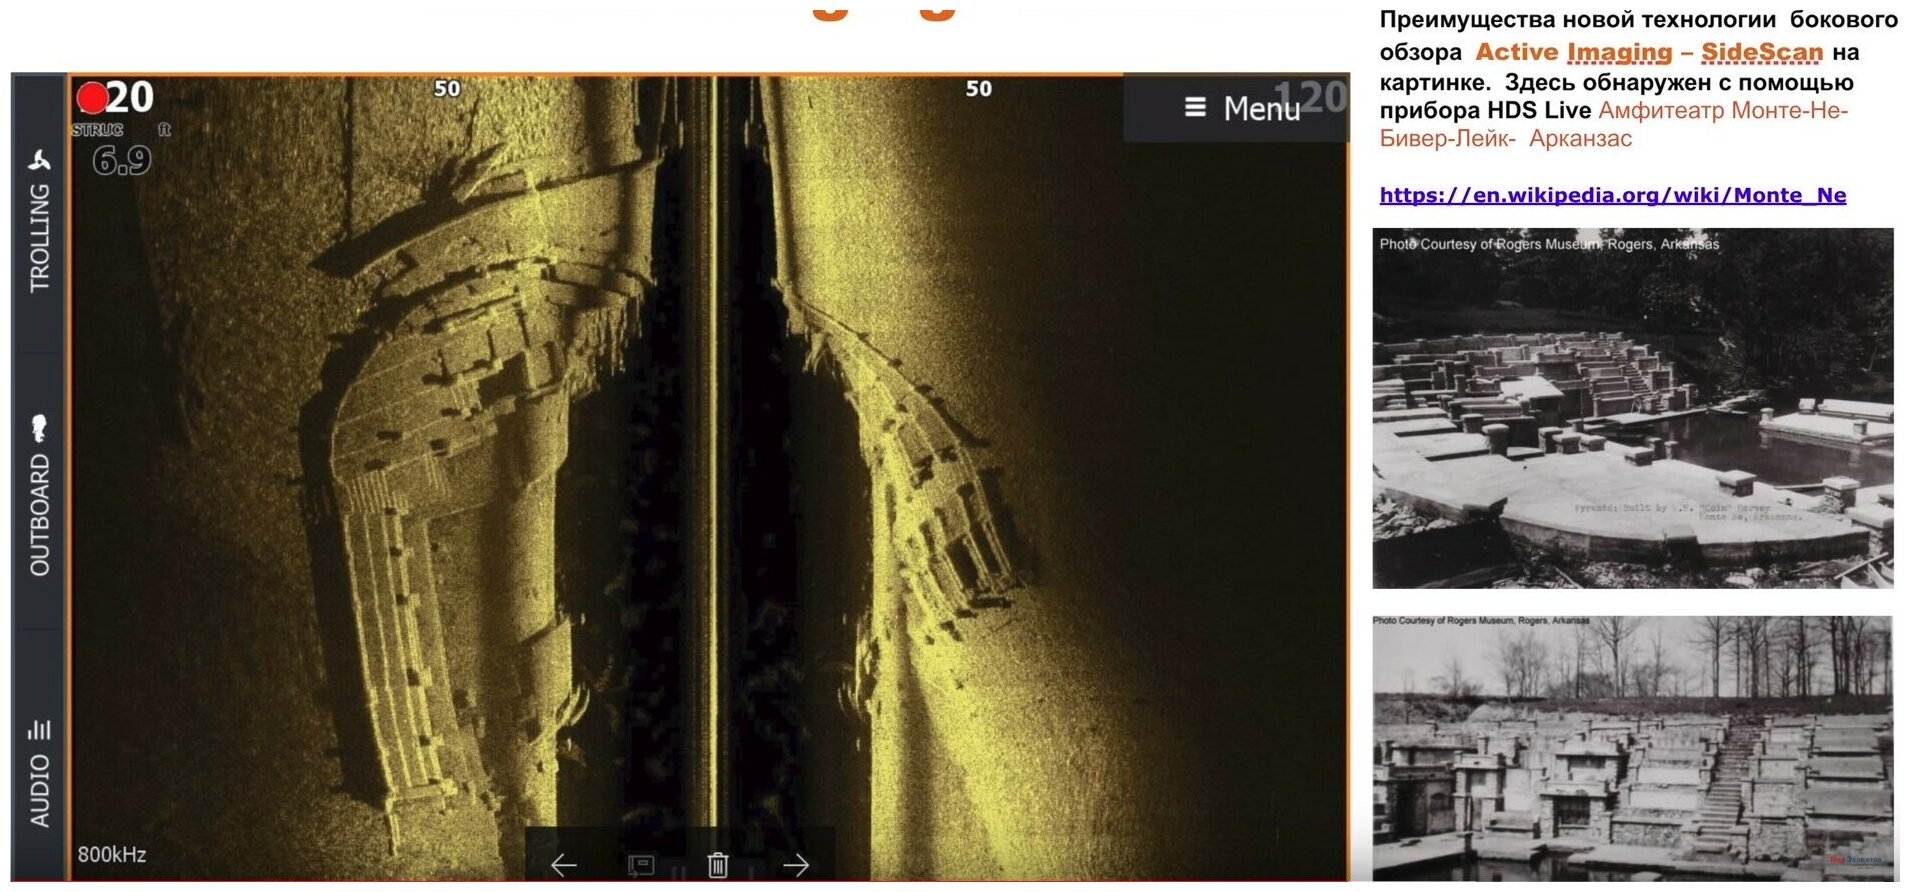Click the 6.9 depth reading
This screenshot has height=892, width=1910.
click(x=121, y=160)
